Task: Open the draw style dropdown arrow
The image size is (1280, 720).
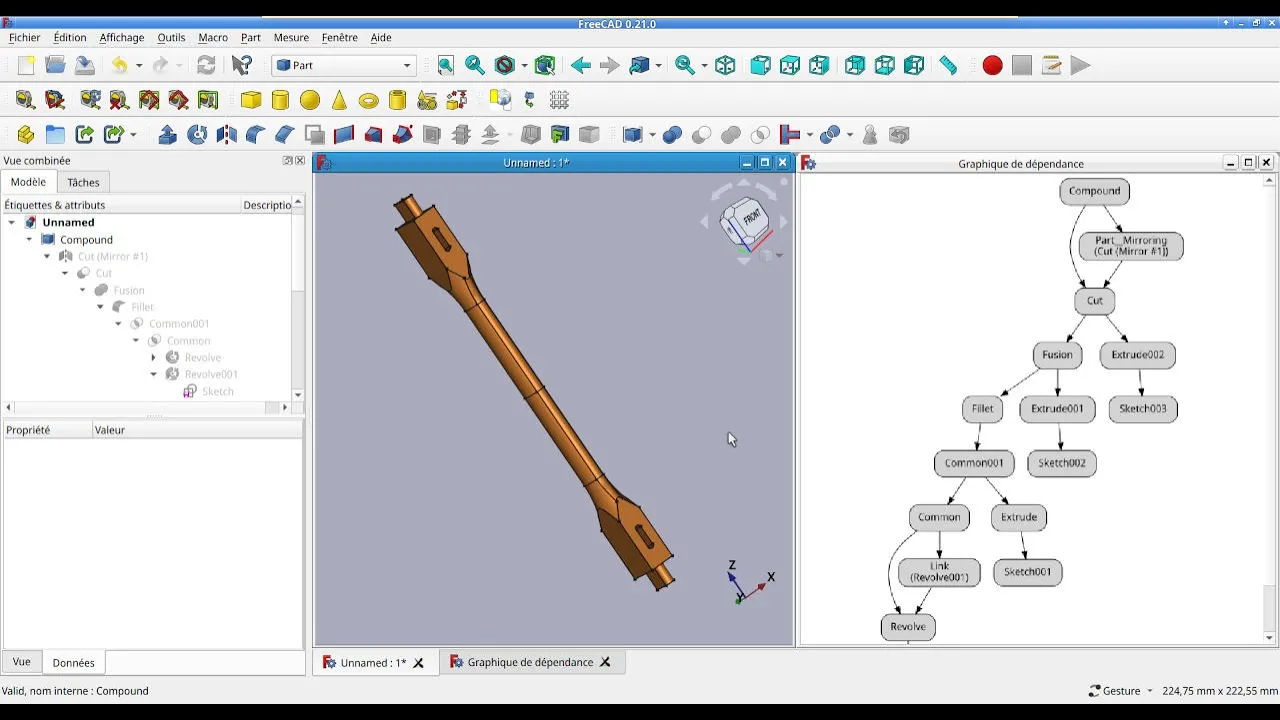Action: coord(524,65)
